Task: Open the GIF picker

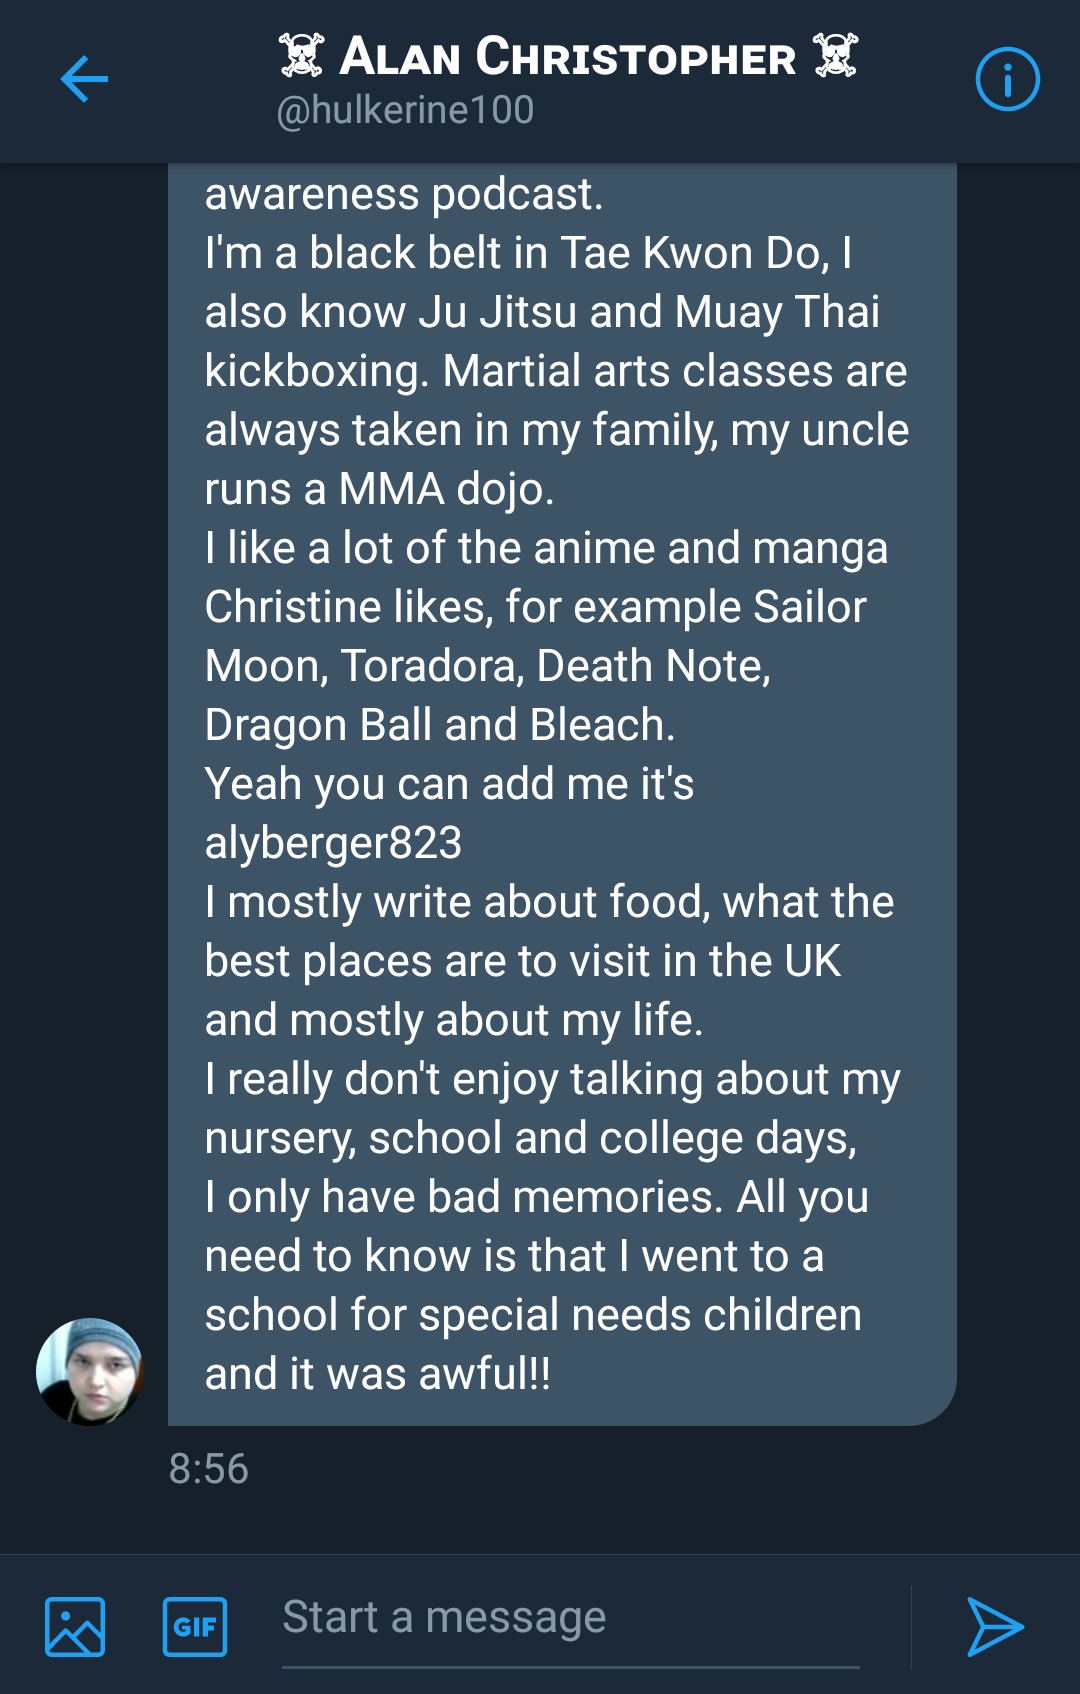Action: pos(195,1626)
